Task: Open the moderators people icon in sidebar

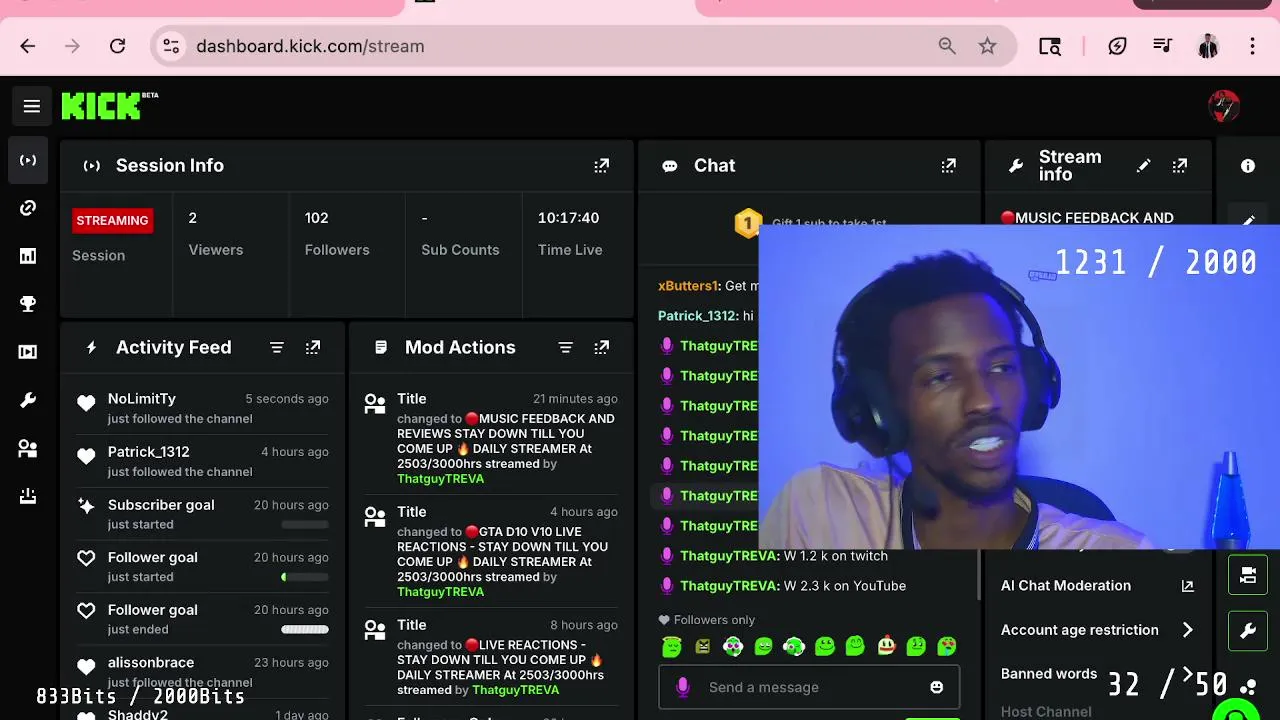Action: click(x=28, y=449)
